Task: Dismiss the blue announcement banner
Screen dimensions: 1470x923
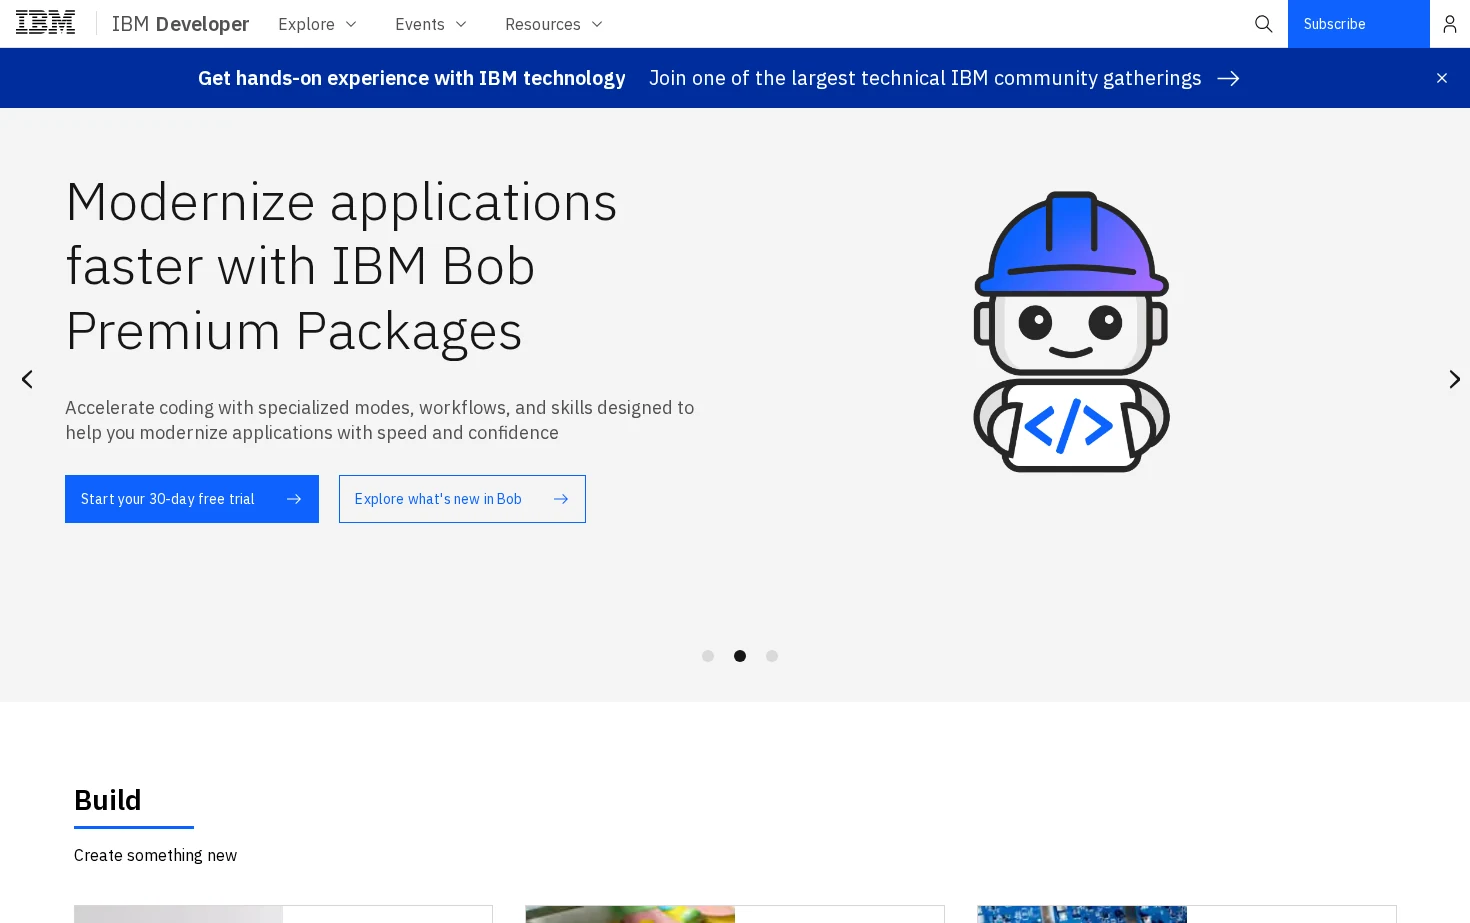Action: pos(1441,78)
